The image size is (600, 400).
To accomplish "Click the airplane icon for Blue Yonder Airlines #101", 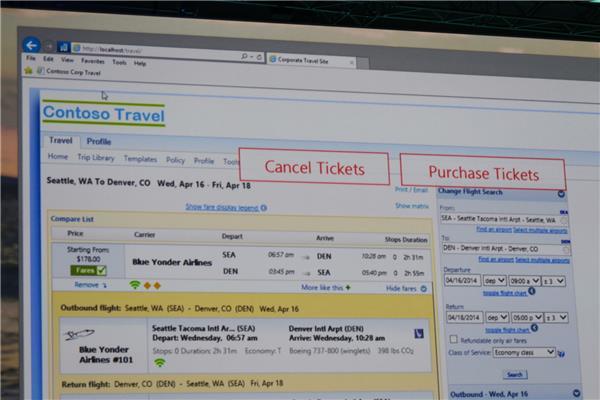I will pyautogui.click(x=78, y=334).
